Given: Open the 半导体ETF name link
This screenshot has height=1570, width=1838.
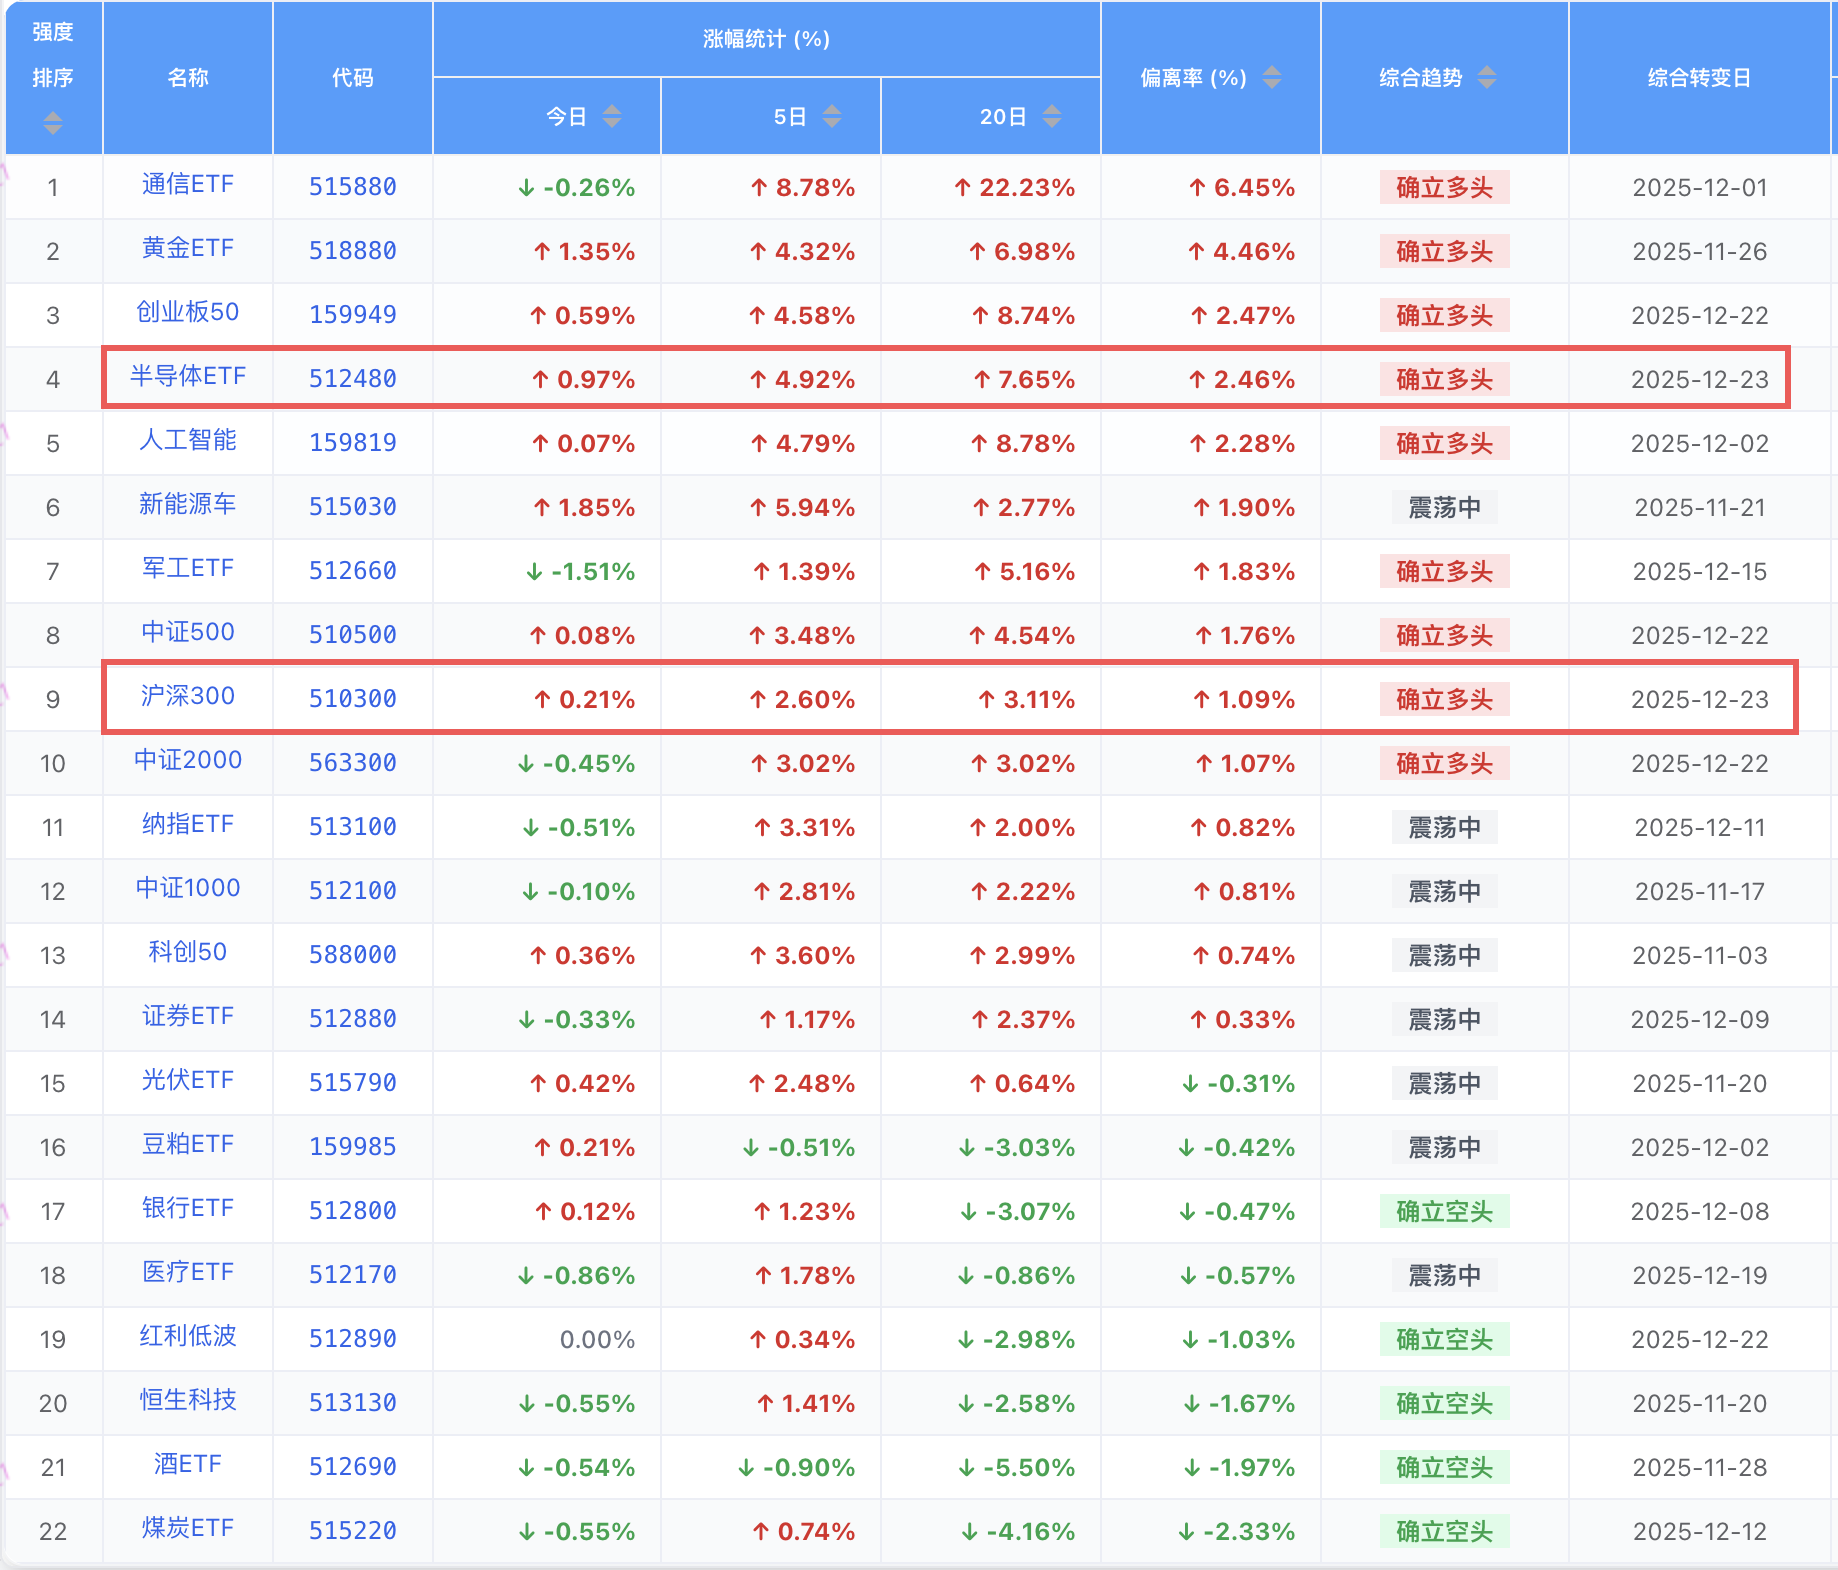Looking at the screenshot, I should 187,377.
